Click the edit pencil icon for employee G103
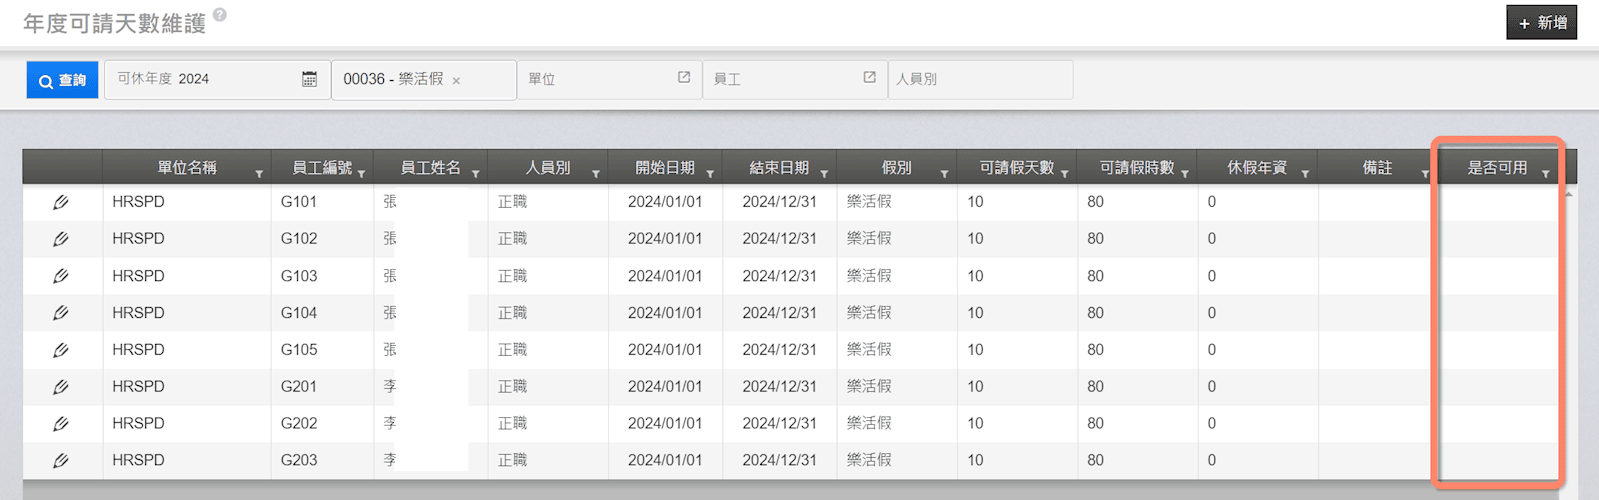The image size is (1599, 500). [61, 276]
